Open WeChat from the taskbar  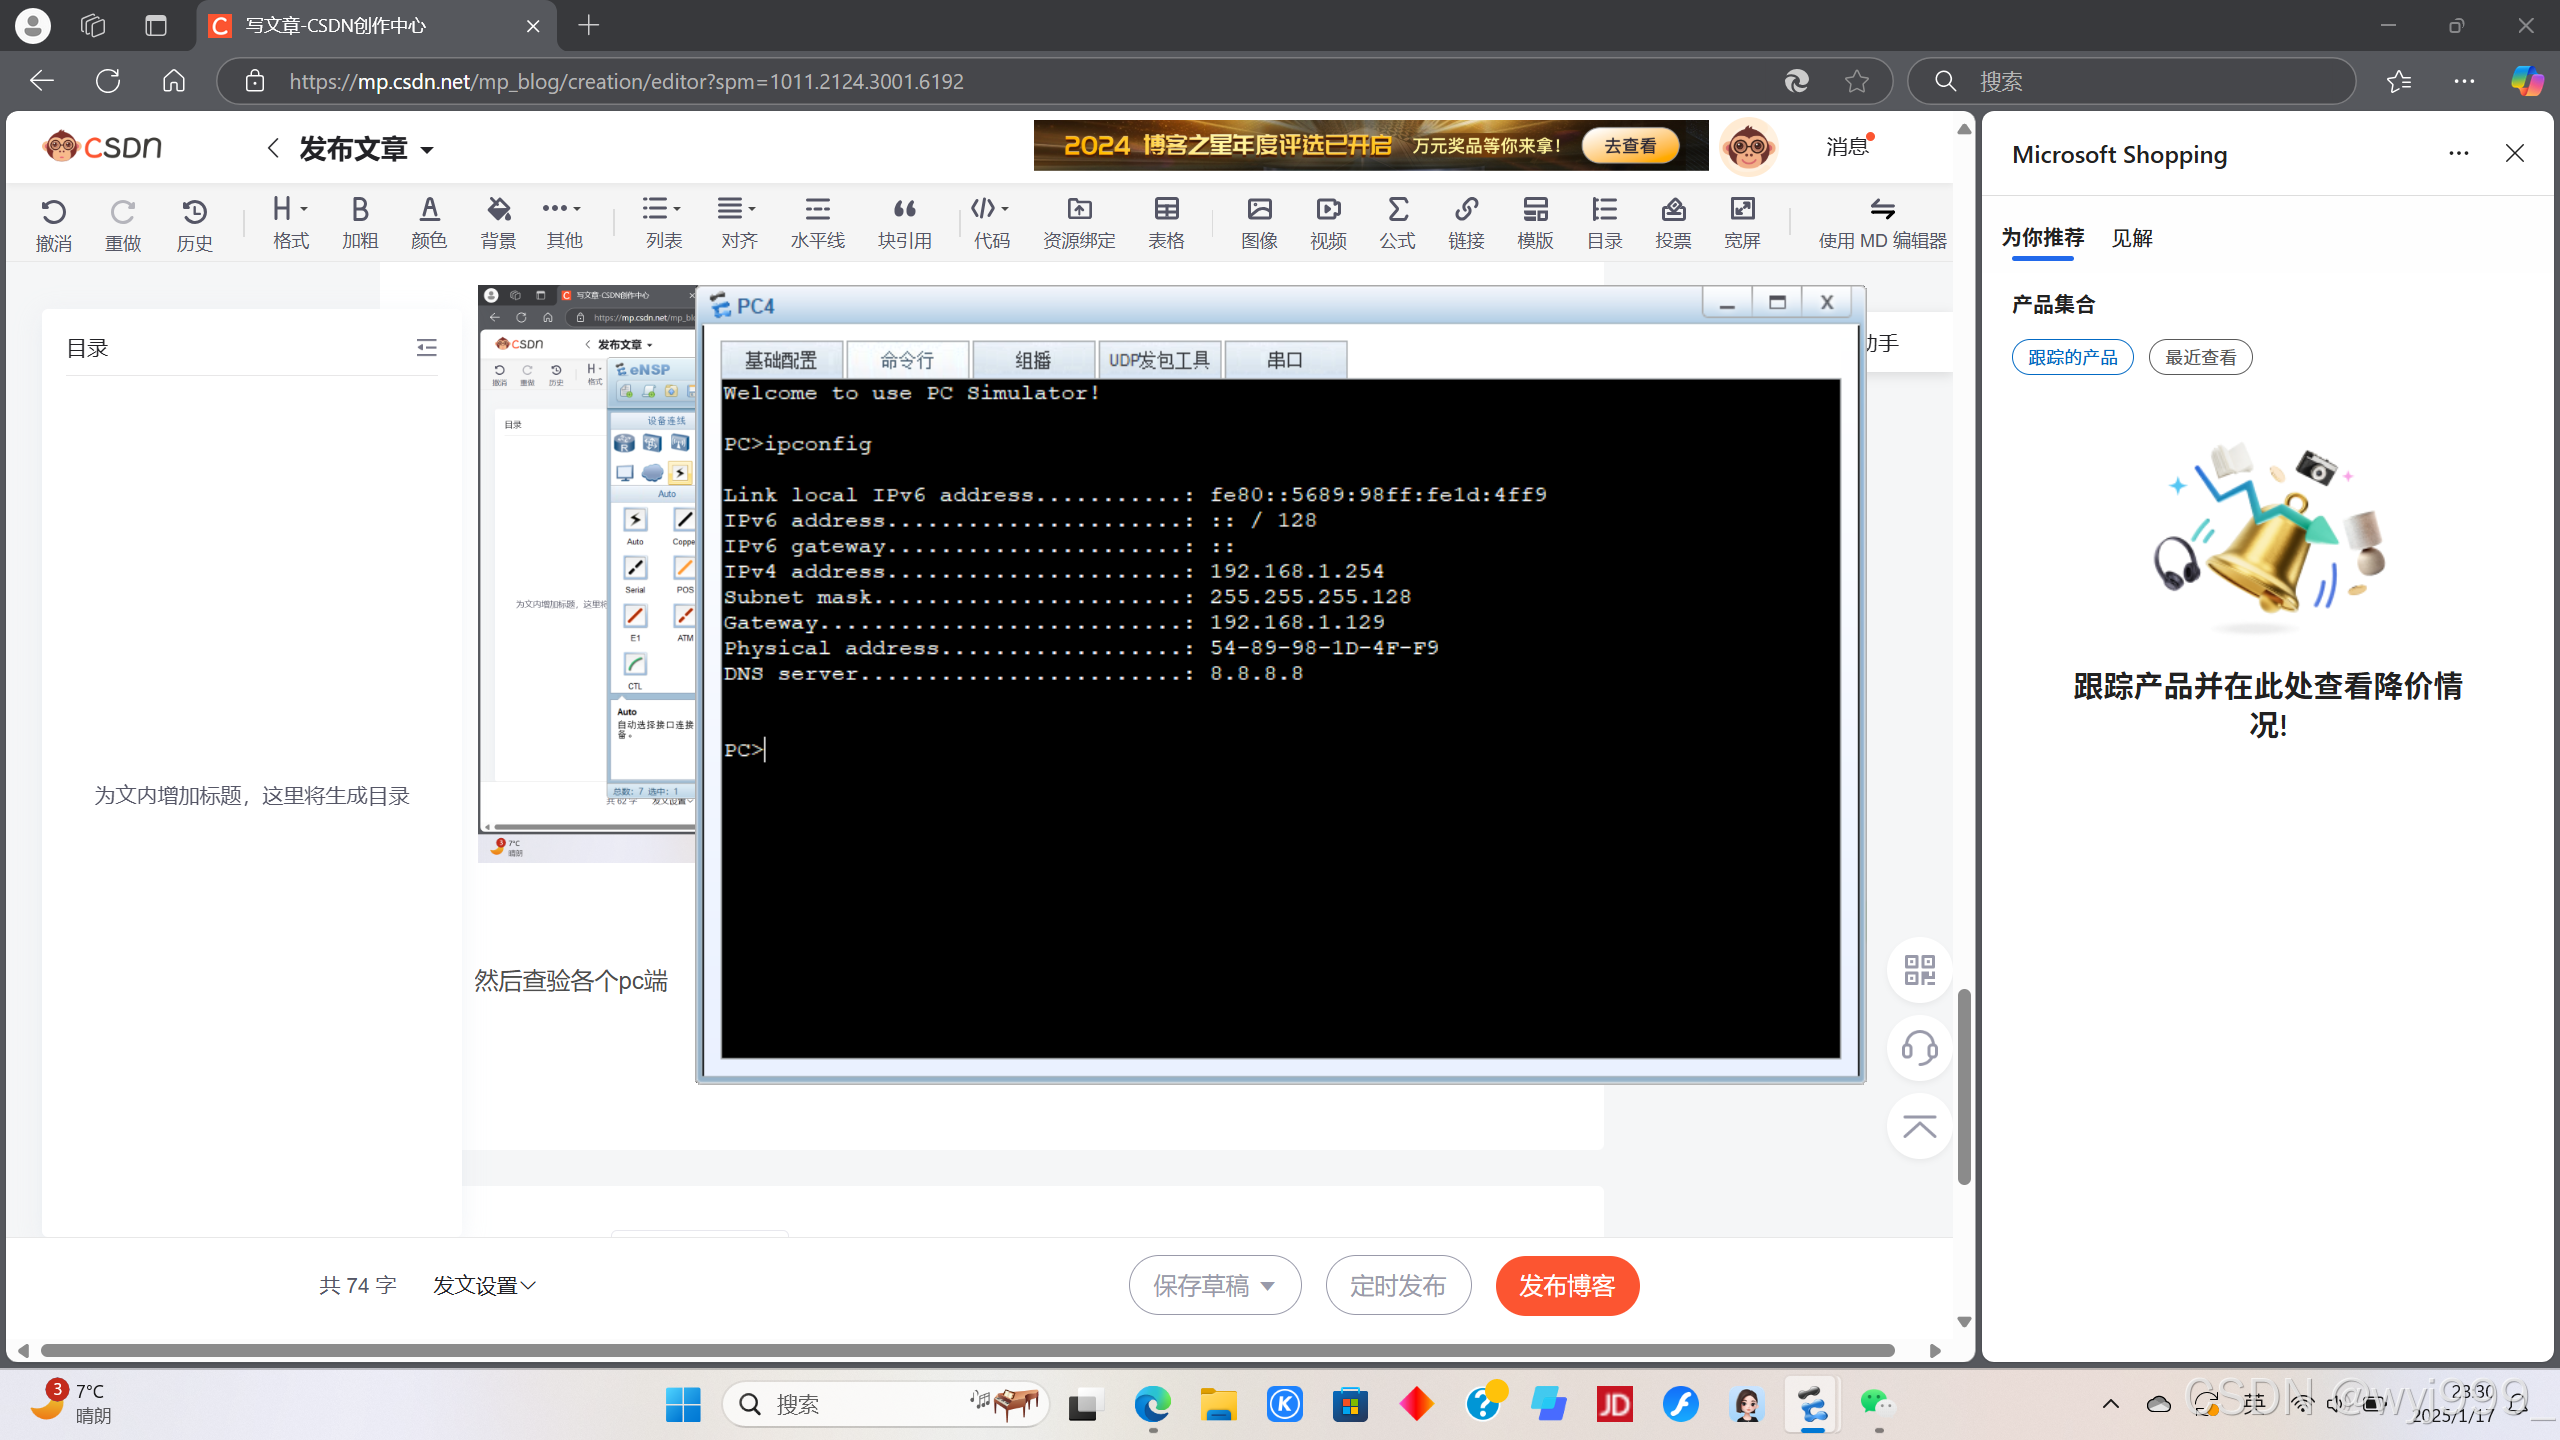1877,1404
